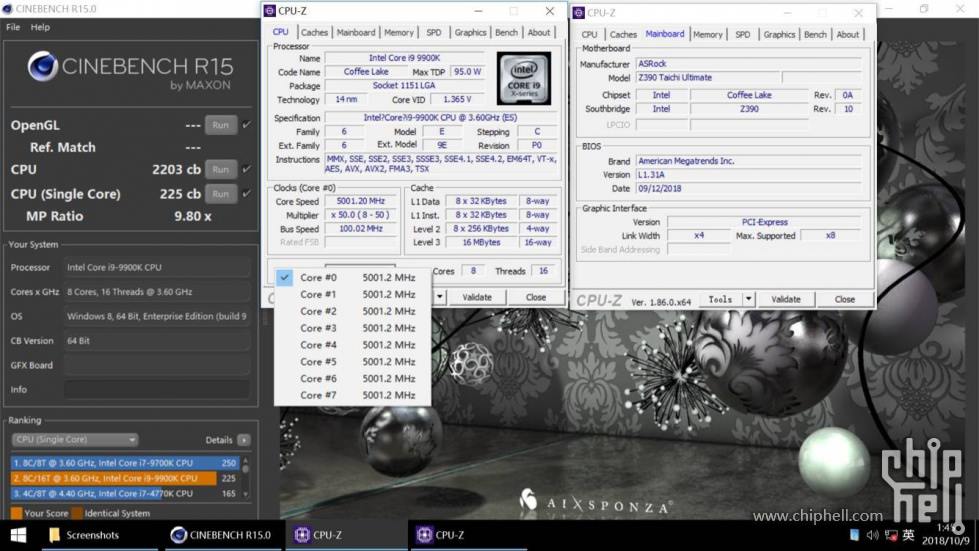This screenshot has width=979, height=551.
Task: Click the Cinebench sphere logo
Action: [x=42, y=66]
